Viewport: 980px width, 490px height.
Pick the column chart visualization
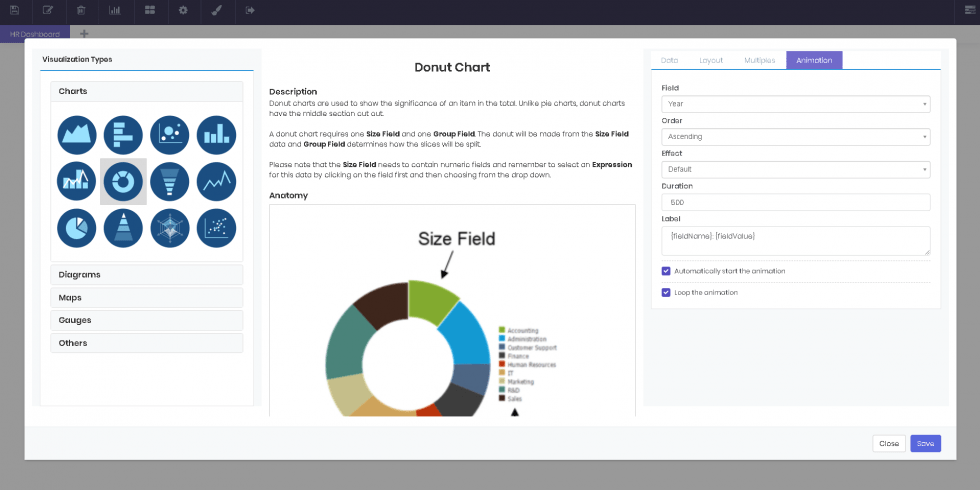[216, 135]
